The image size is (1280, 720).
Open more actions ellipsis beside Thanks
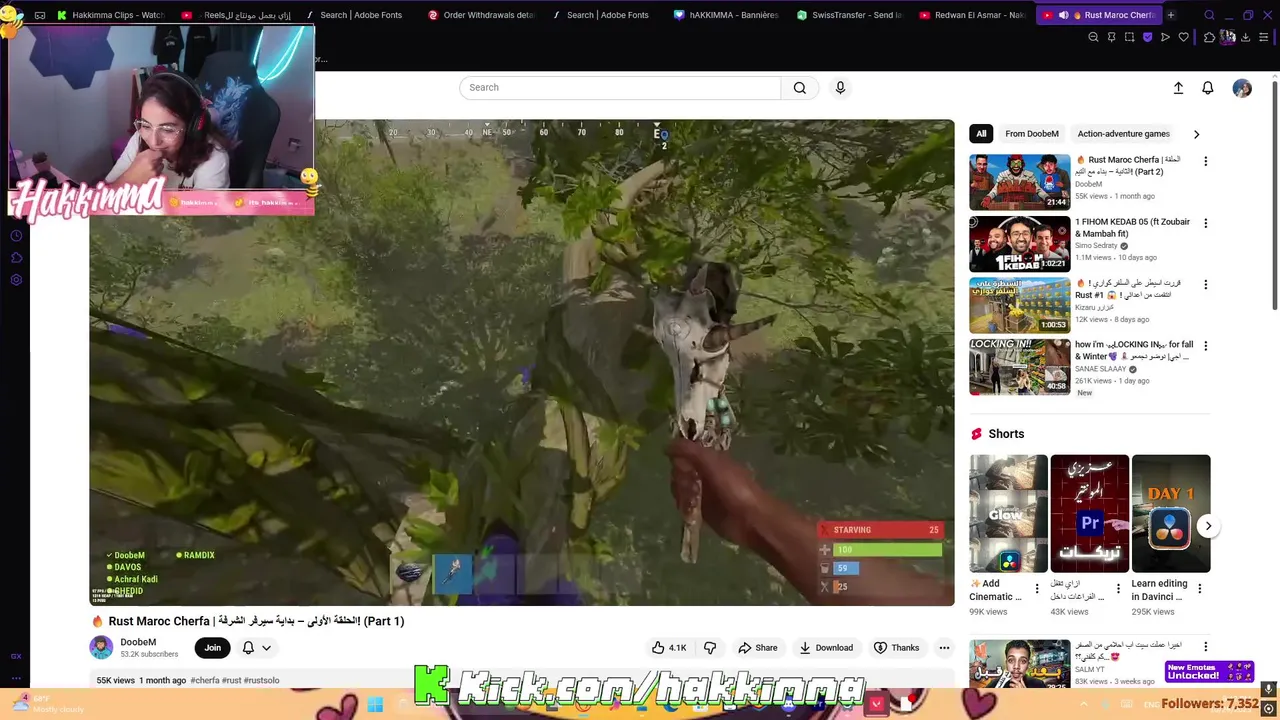click(x=944, y=647)
